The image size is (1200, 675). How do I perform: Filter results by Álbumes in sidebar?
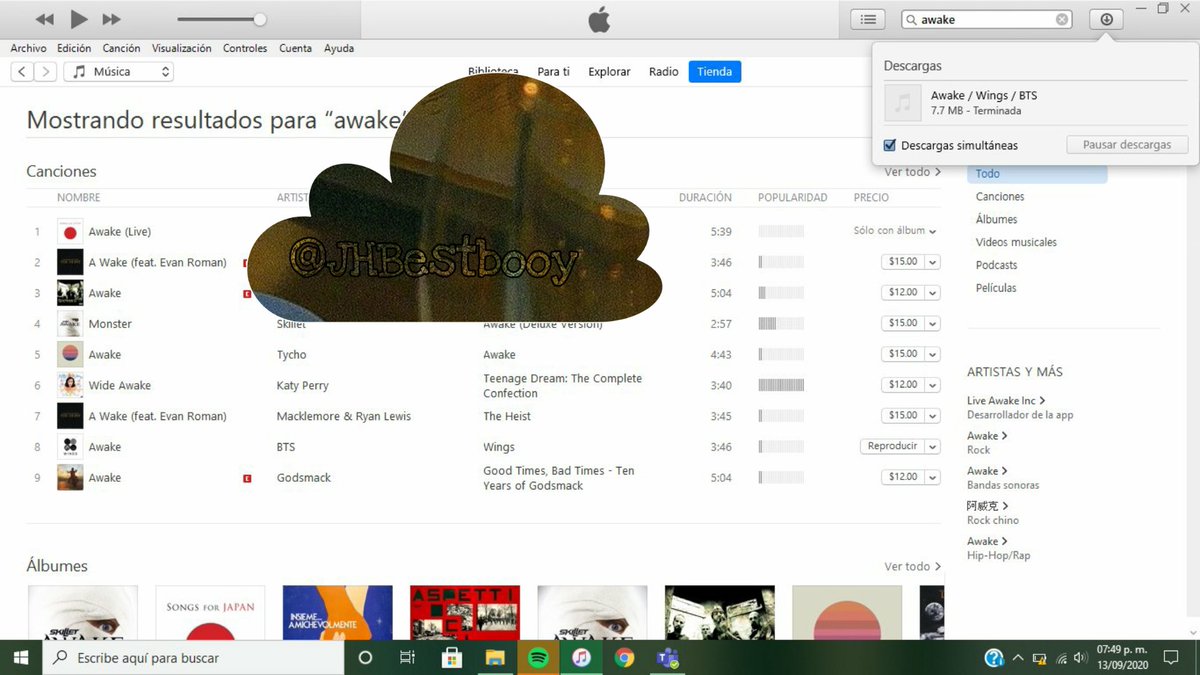(996, 220)
